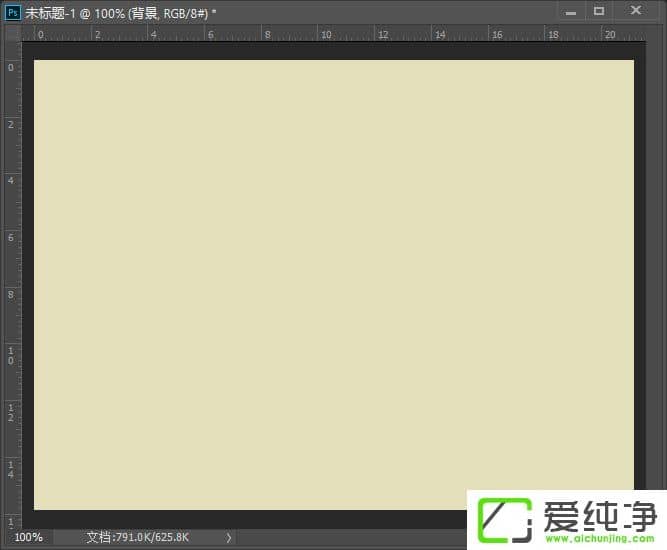Click the center of the beige canvas
Viewport: 667px width, 550px height.
click(x=334, y=285)
